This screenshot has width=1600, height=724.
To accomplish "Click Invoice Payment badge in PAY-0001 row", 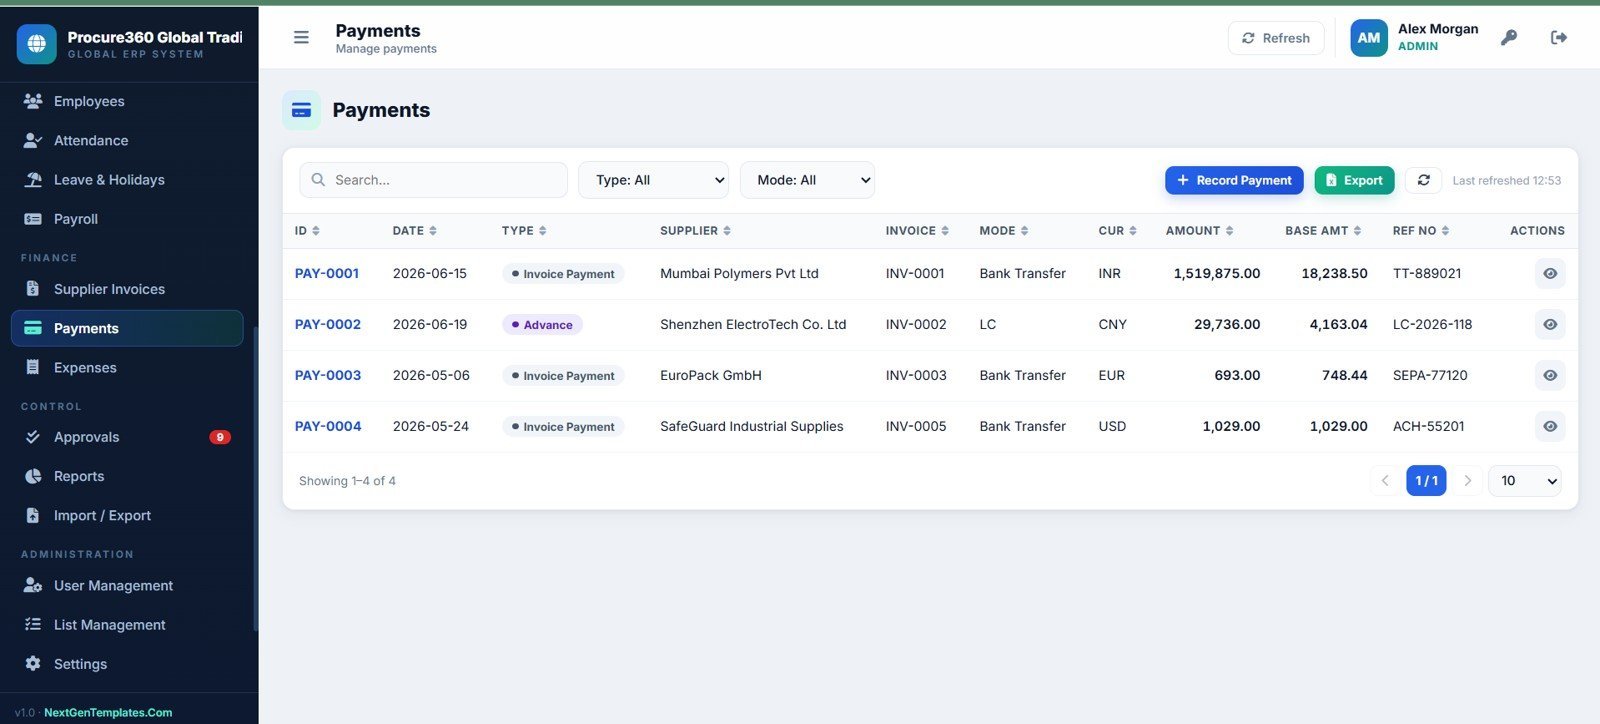I will pos(563,274).
